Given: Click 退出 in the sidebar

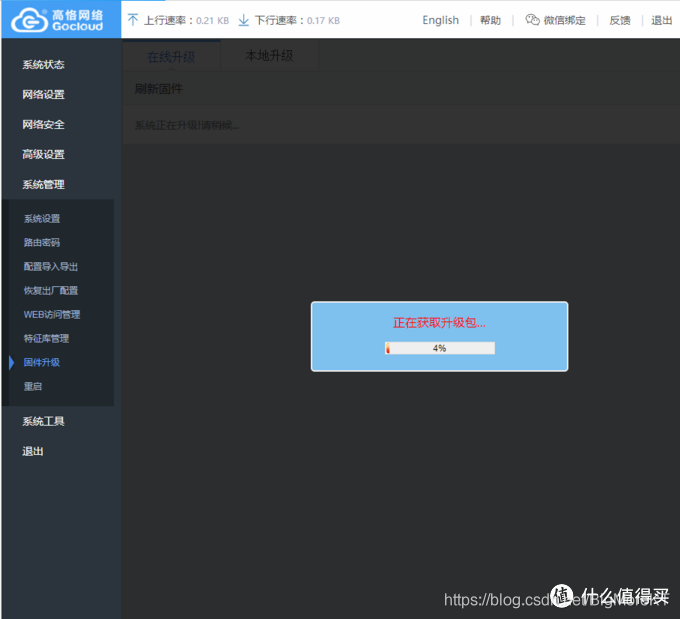Looking at the screenshot, I should 33,451.
